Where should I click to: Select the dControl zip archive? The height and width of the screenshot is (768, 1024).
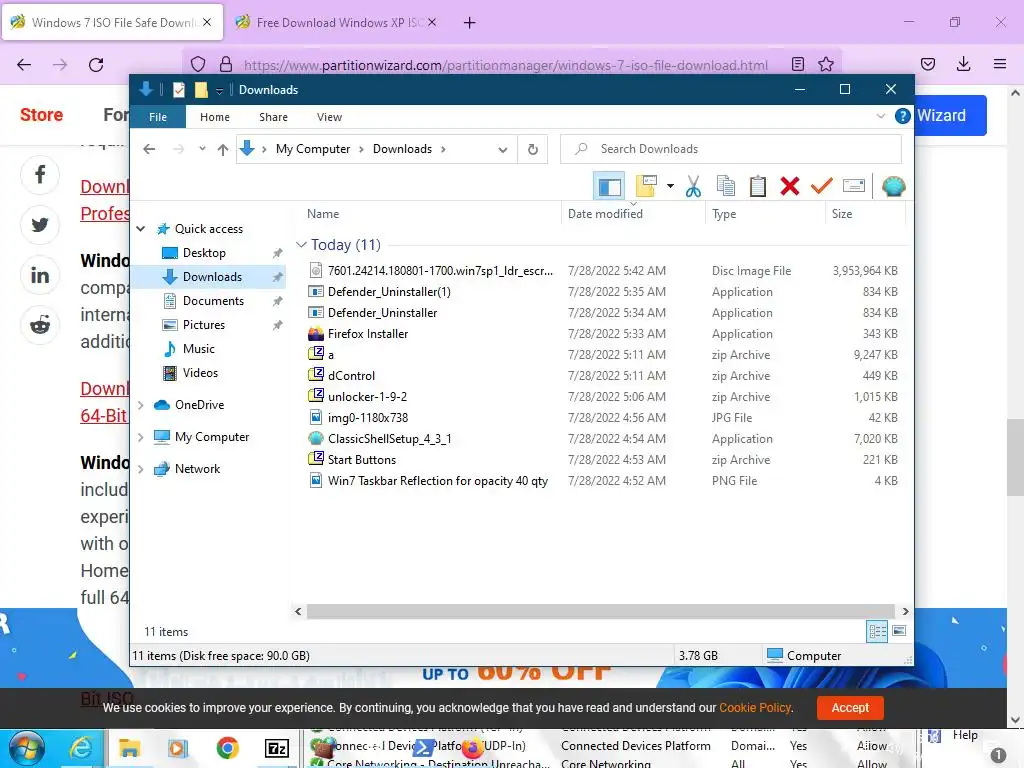351,376
